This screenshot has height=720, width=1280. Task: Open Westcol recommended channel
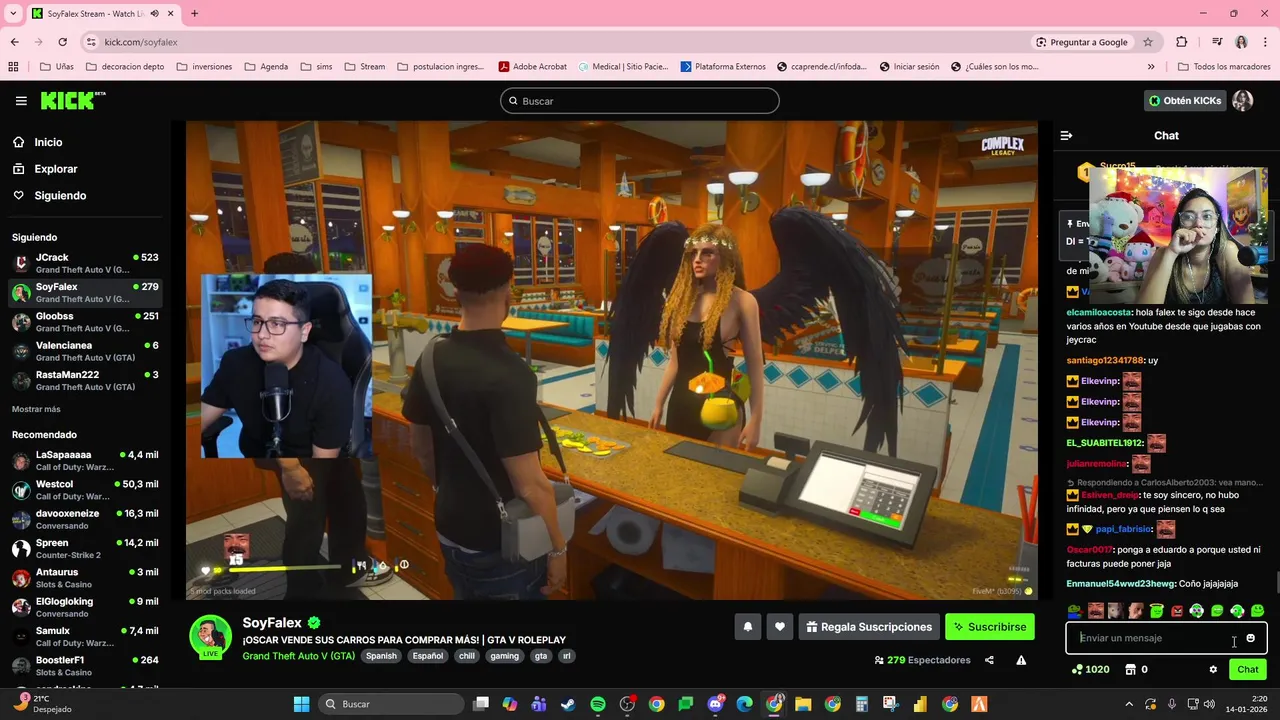coord(85,490)
